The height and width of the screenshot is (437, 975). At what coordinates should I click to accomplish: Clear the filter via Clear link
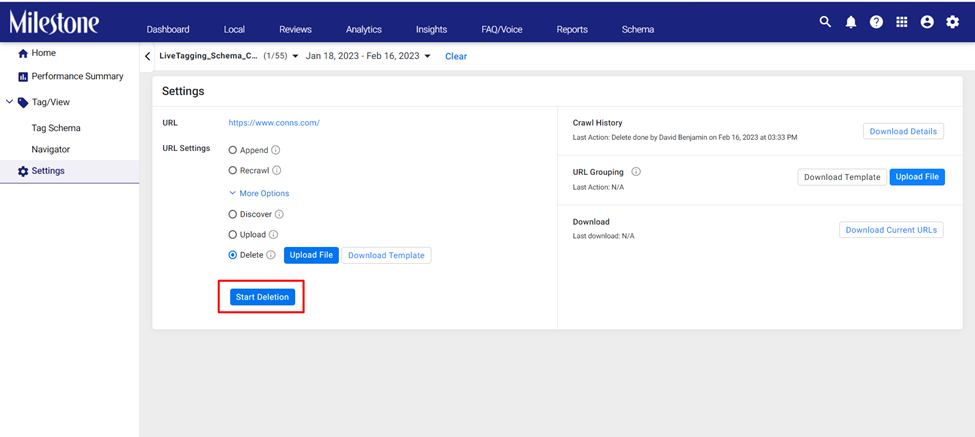(456, 57)
